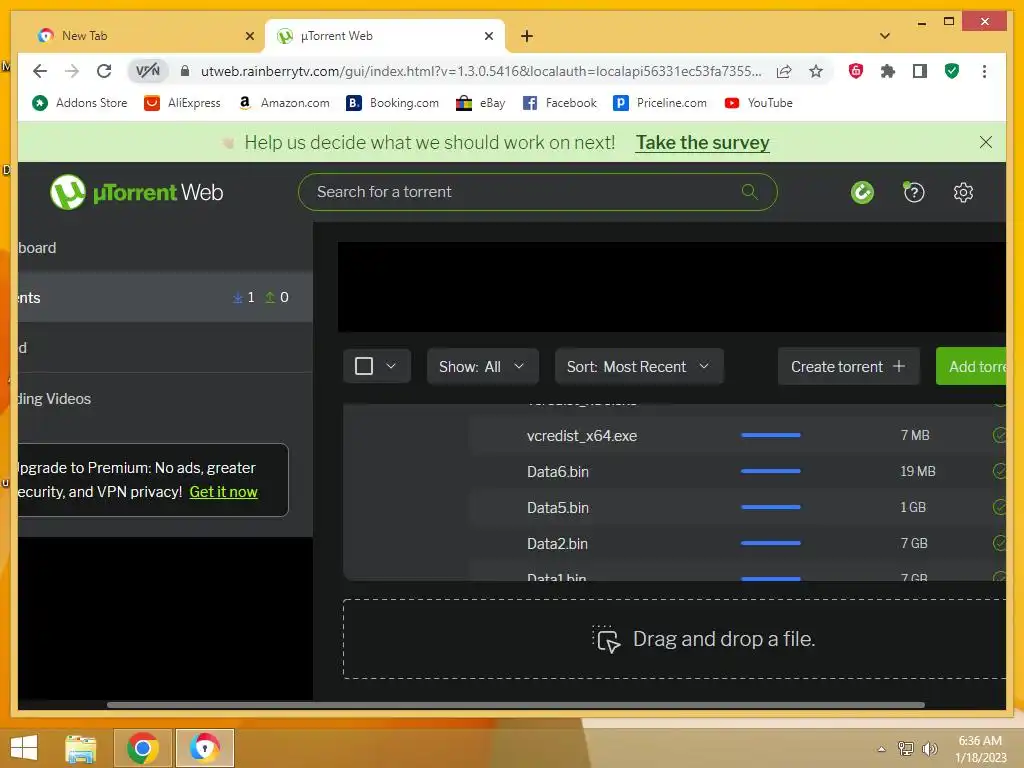This screenshot has width=1024, height=768.
Task: Select the Data2.bin file row
Action: click(738, 543)
